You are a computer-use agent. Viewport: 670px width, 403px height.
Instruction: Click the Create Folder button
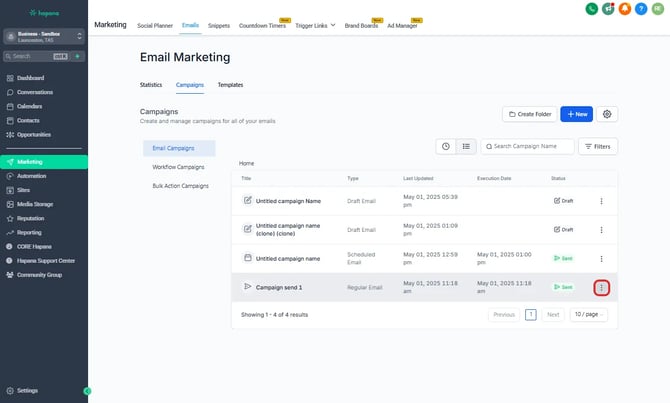pos(529,115)
